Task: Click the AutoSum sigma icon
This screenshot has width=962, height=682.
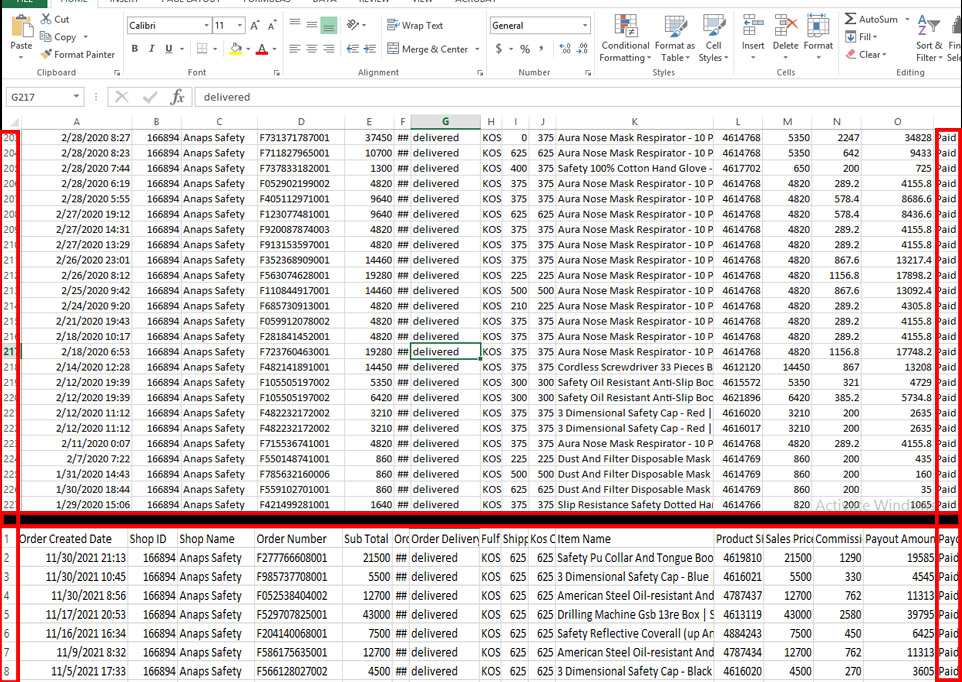Action: 850,19
